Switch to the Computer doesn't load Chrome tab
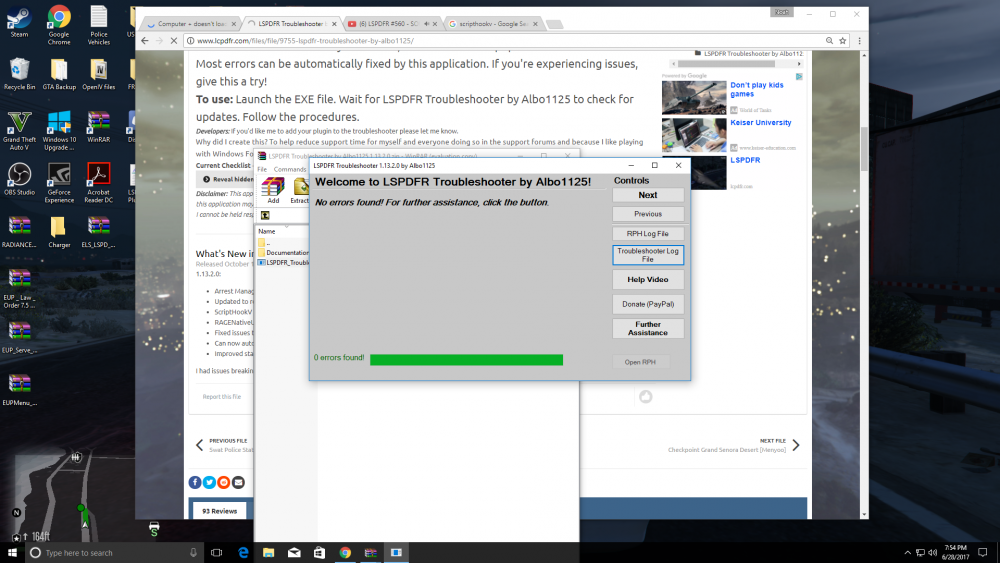1000x563 pixels. coord(191,24)
